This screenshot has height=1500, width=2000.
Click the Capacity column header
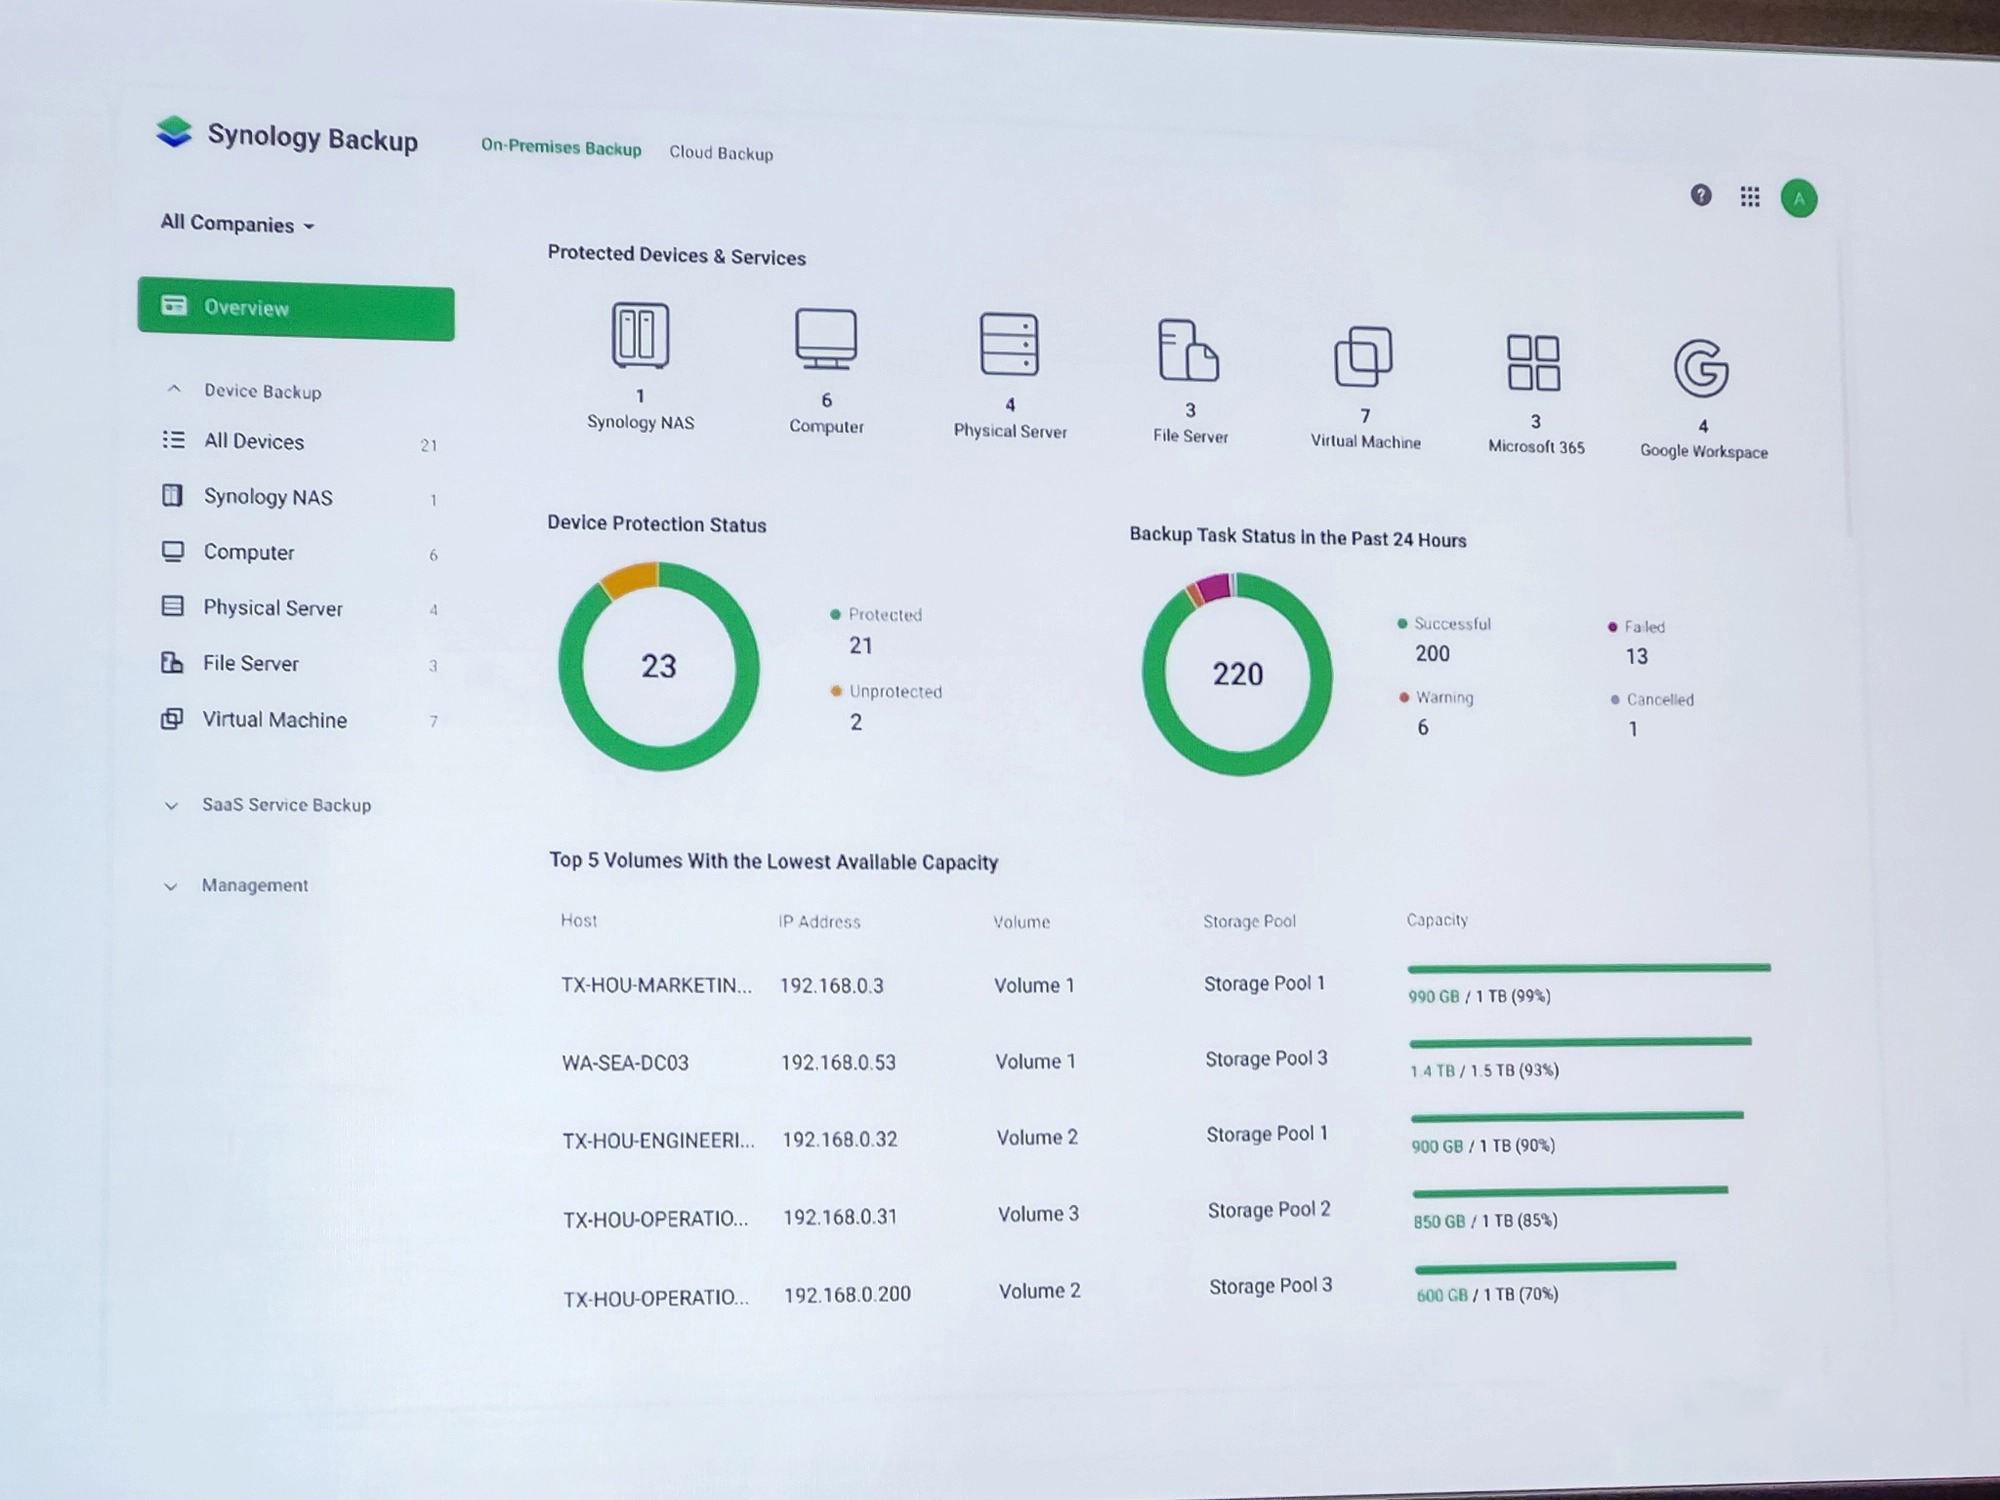[x=1437, y=920]
